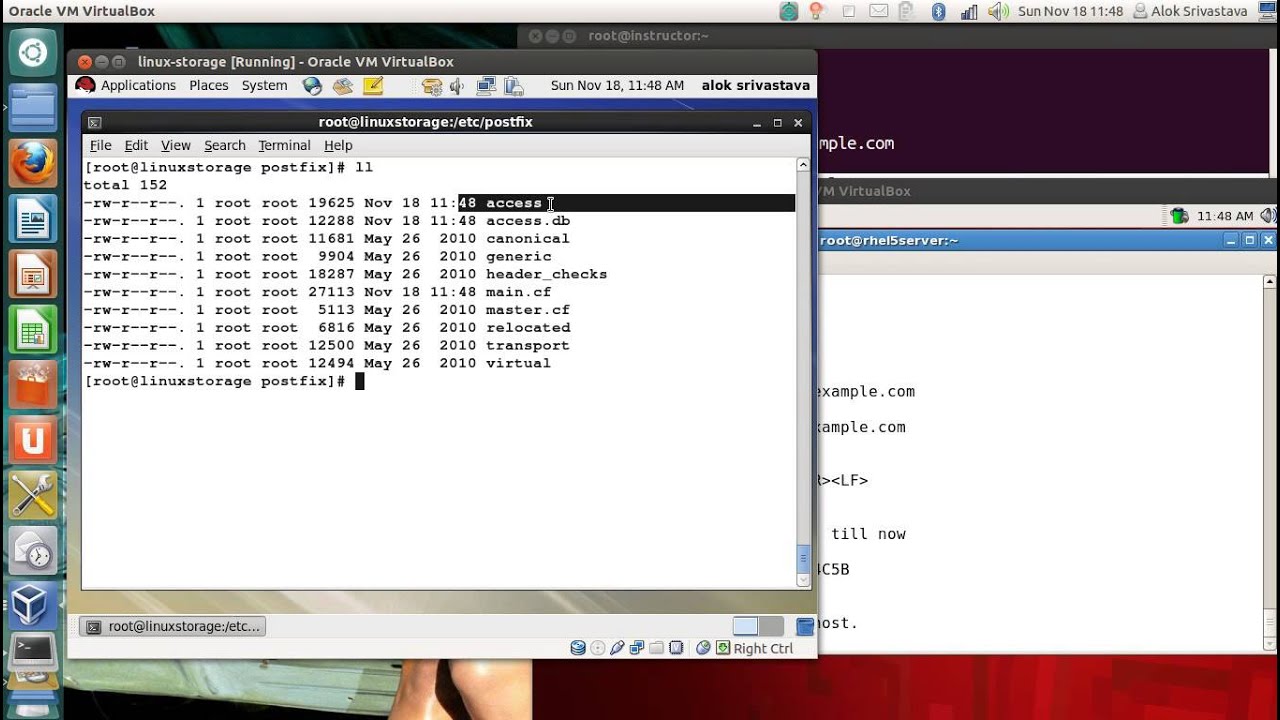Switch to second guest workspace
The image size is (1280, 720).
771,627
